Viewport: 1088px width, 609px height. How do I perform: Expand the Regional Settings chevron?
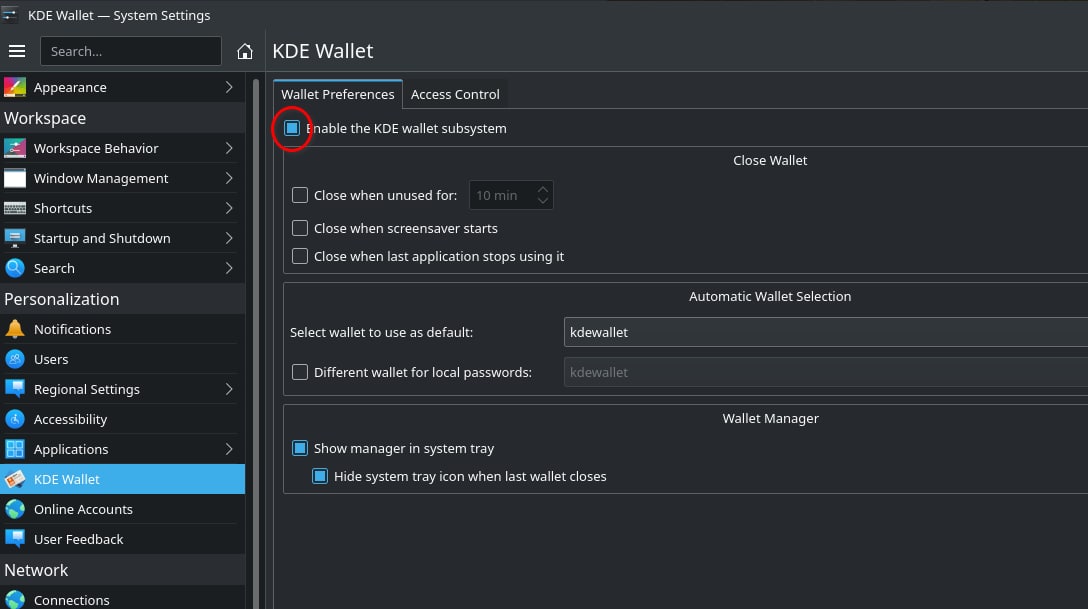coord(229,388)
